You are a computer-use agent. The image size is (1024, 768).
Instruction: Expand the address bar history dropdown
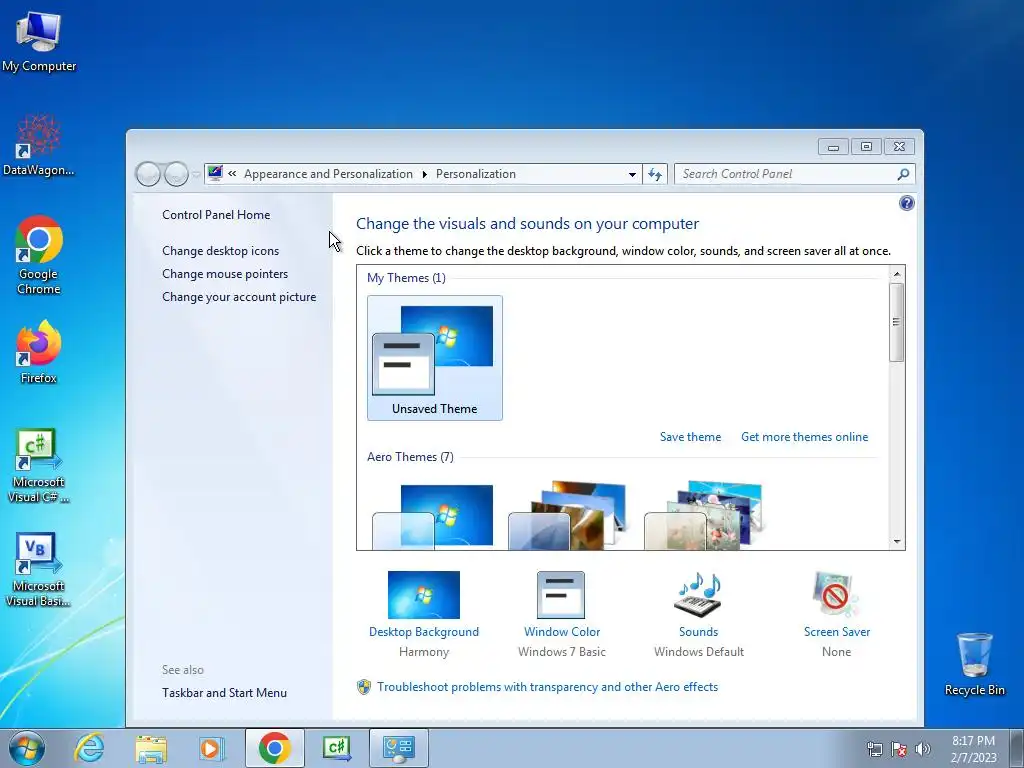coord(632,174)
